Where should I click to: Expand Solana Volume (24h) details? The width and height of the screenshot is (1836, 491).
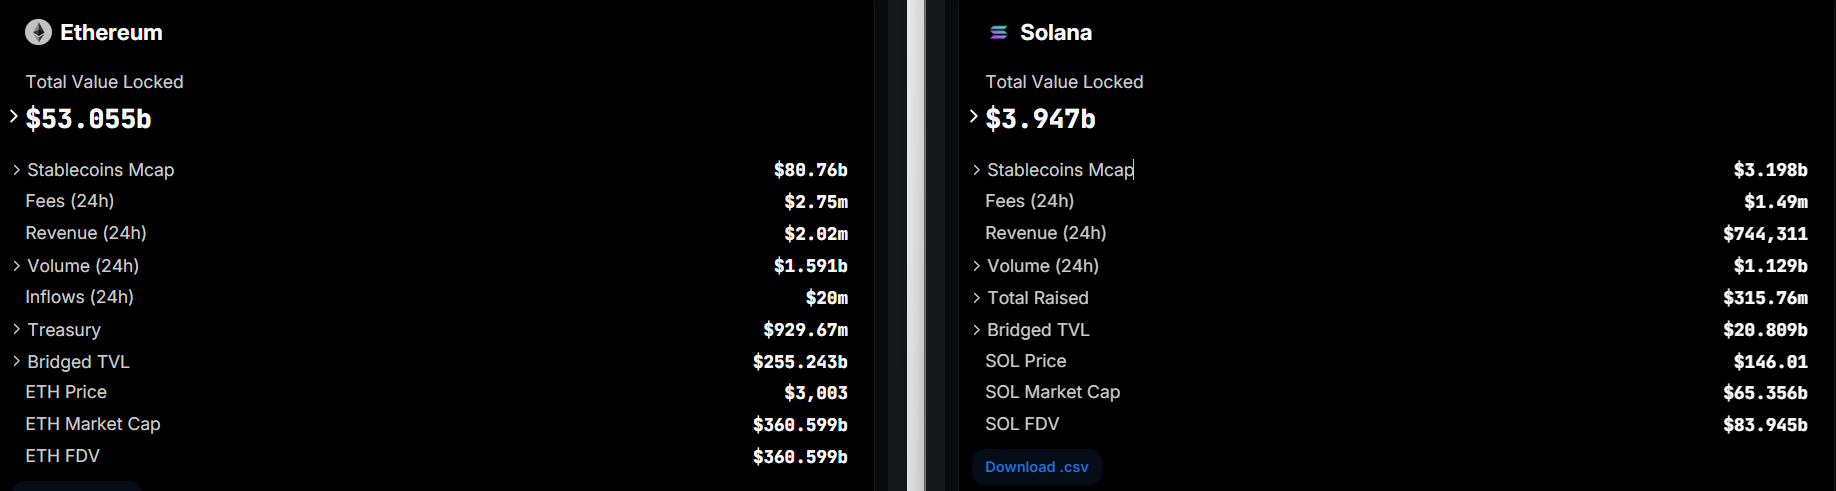(976, 266)
